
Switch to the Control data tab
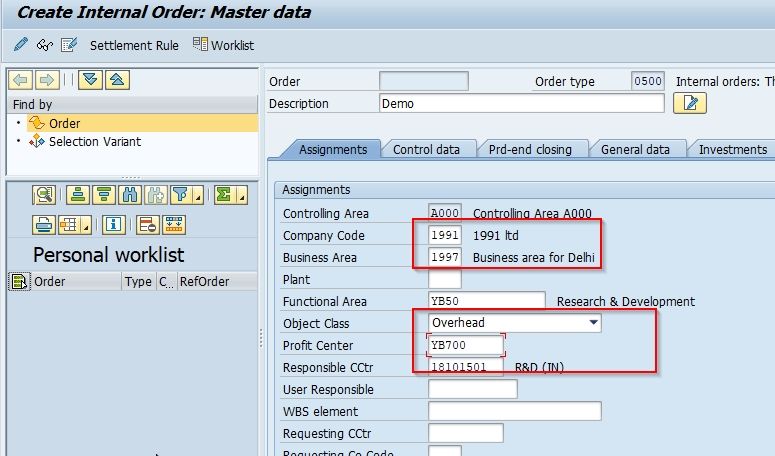(426, 149)
